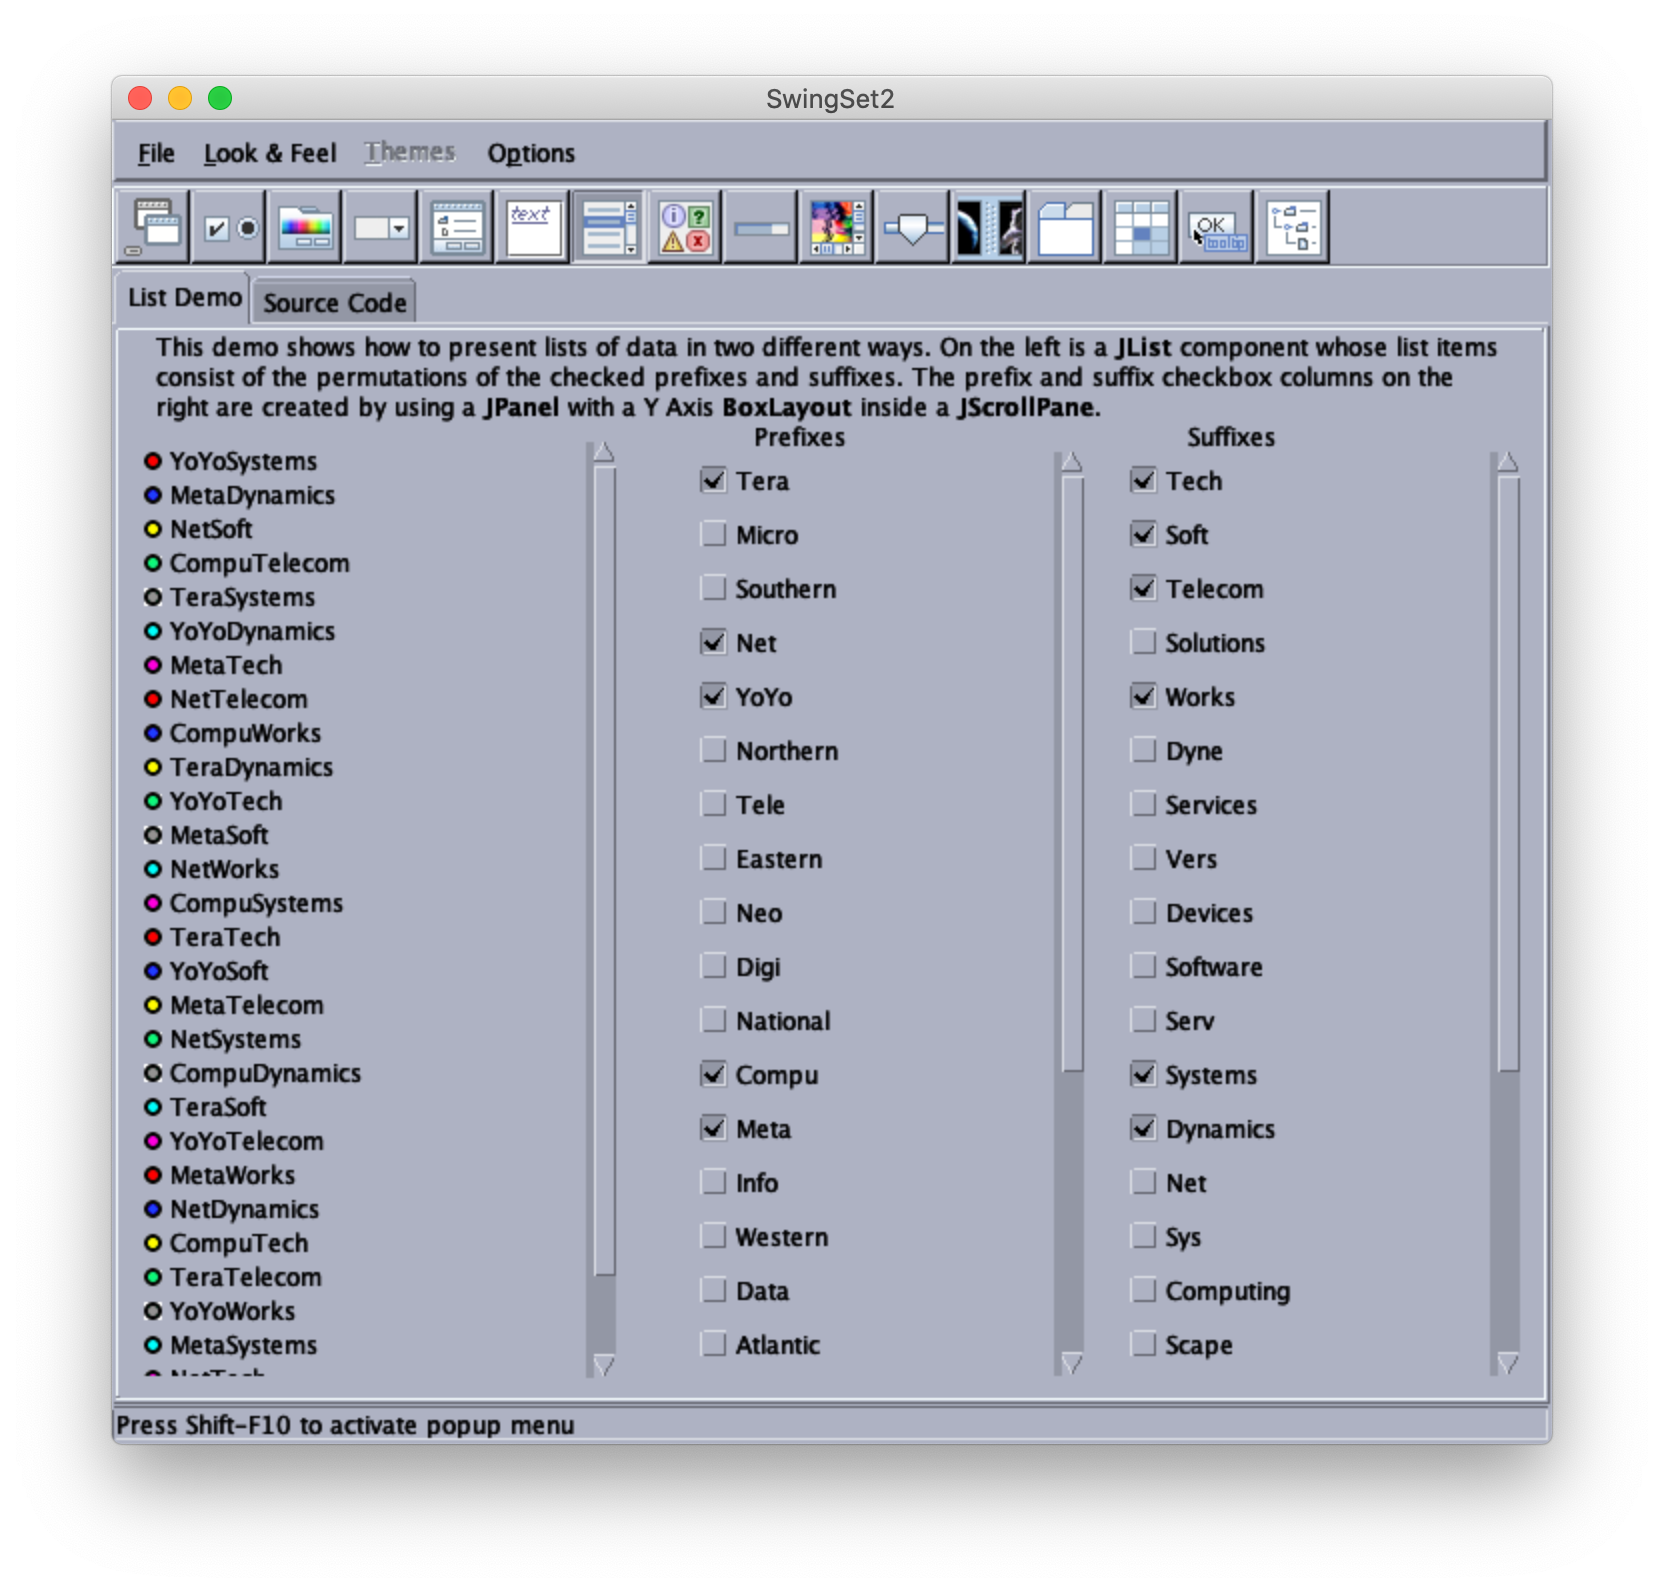The image size is (1664, 1592).
Task: Launch the ComboBox demo from toolbar
Action: [x=381, y=227]
